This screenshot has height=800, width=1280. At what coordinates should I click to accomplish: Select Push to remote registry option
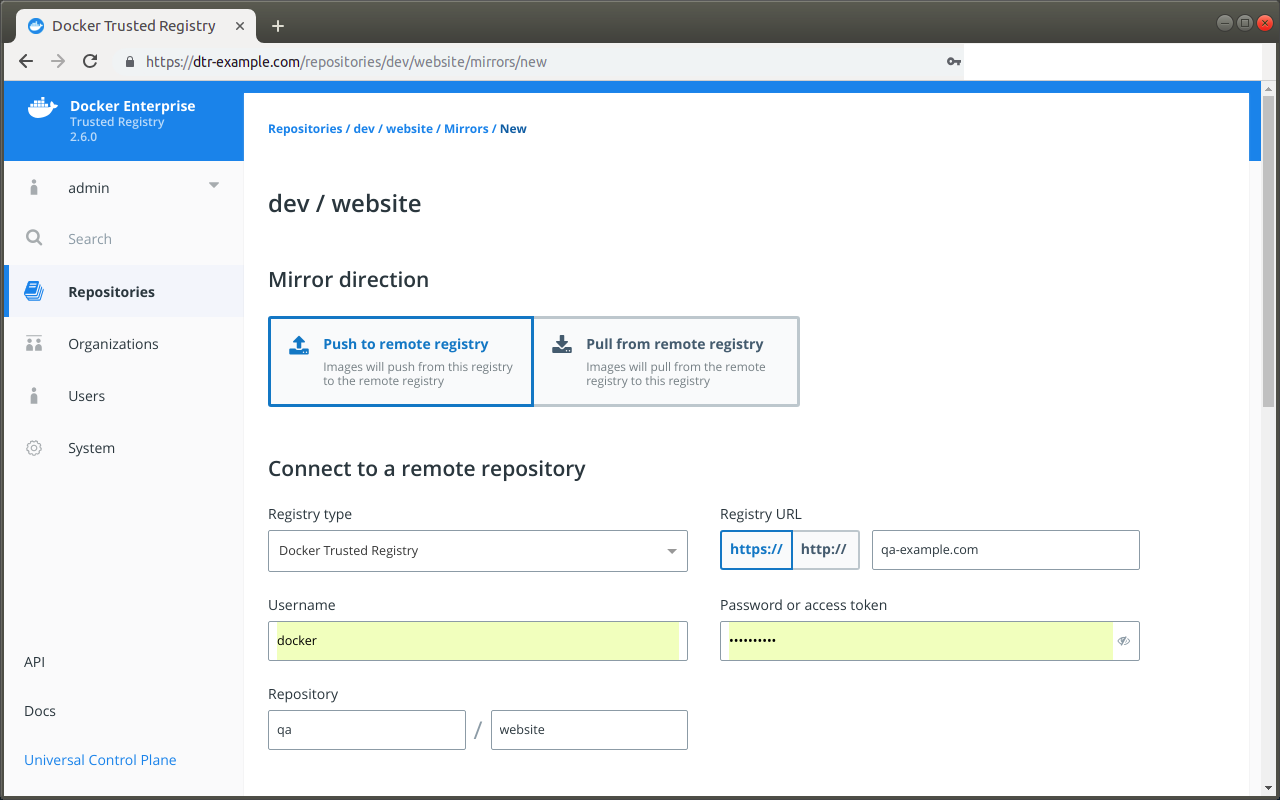(400, 362)
